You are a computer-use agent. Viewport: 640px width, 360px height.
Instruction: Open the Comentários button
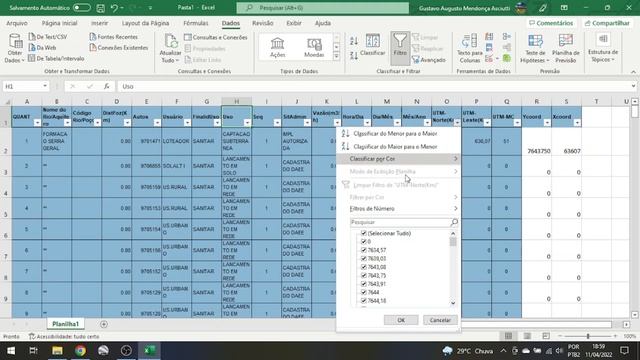point(551,23)
